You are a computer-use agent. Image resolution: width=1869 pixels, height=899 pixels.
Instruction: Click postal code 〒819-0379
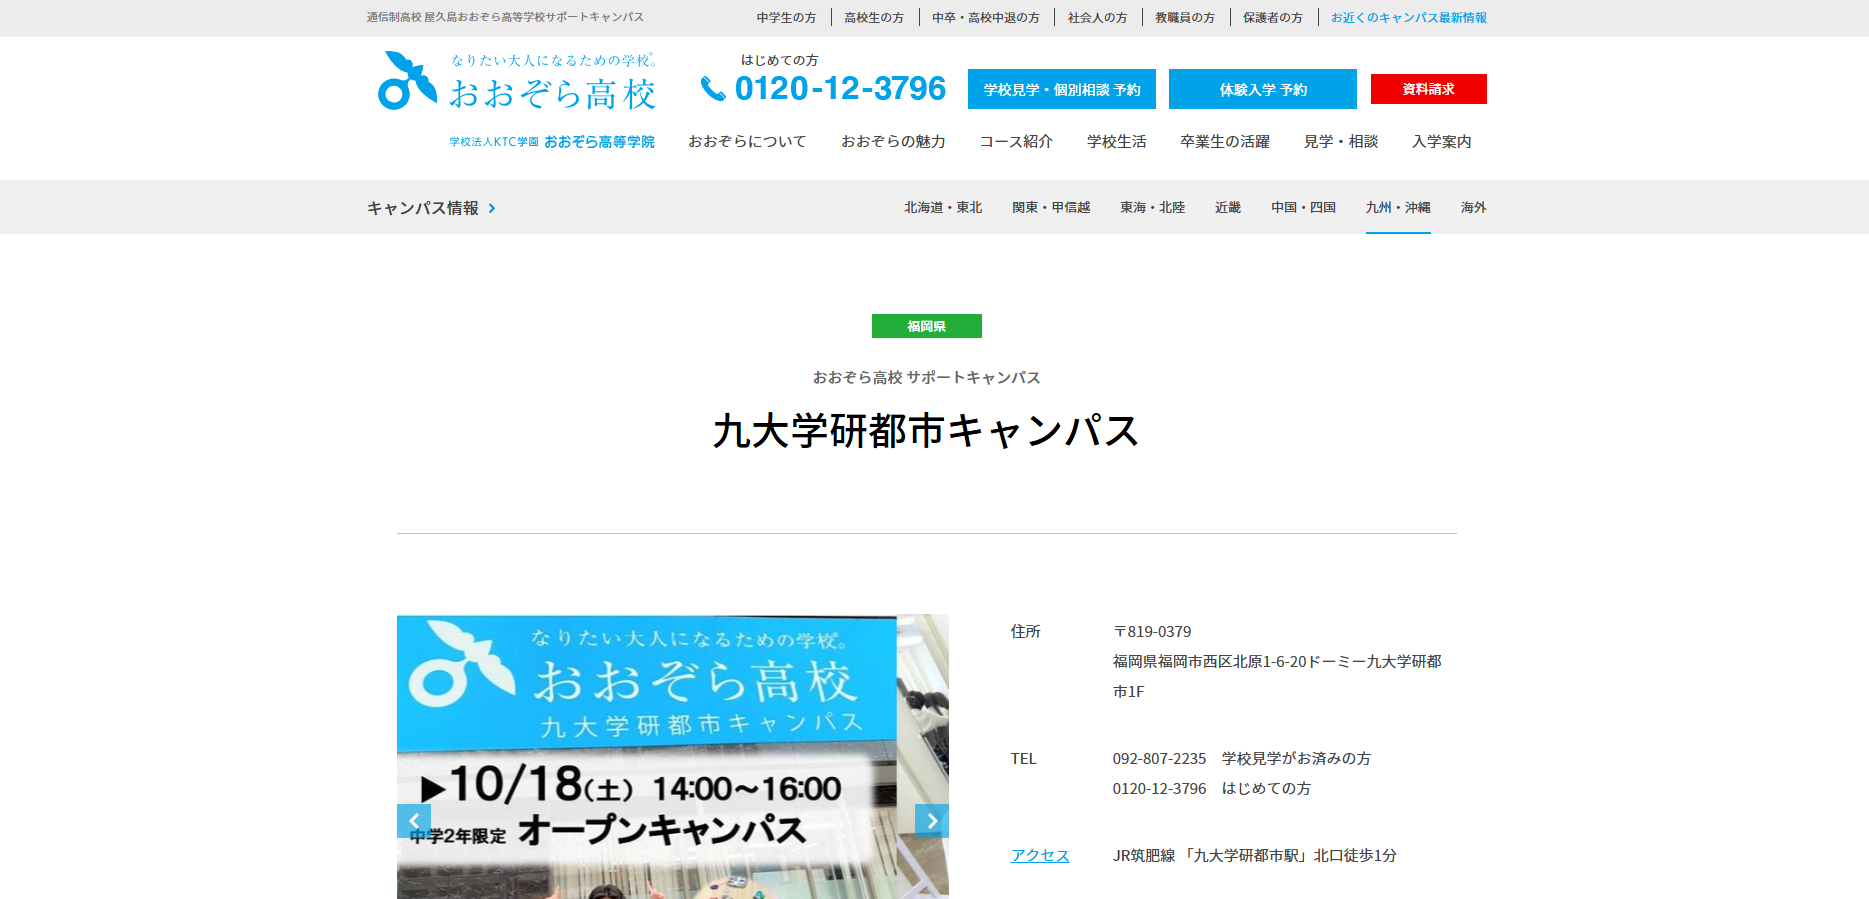pos(1152,632)
